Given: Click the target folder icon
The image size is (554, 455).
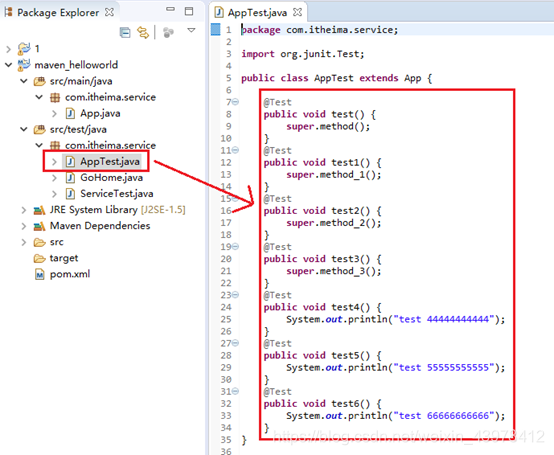Looking at the screenshot, I should (39, 259).
